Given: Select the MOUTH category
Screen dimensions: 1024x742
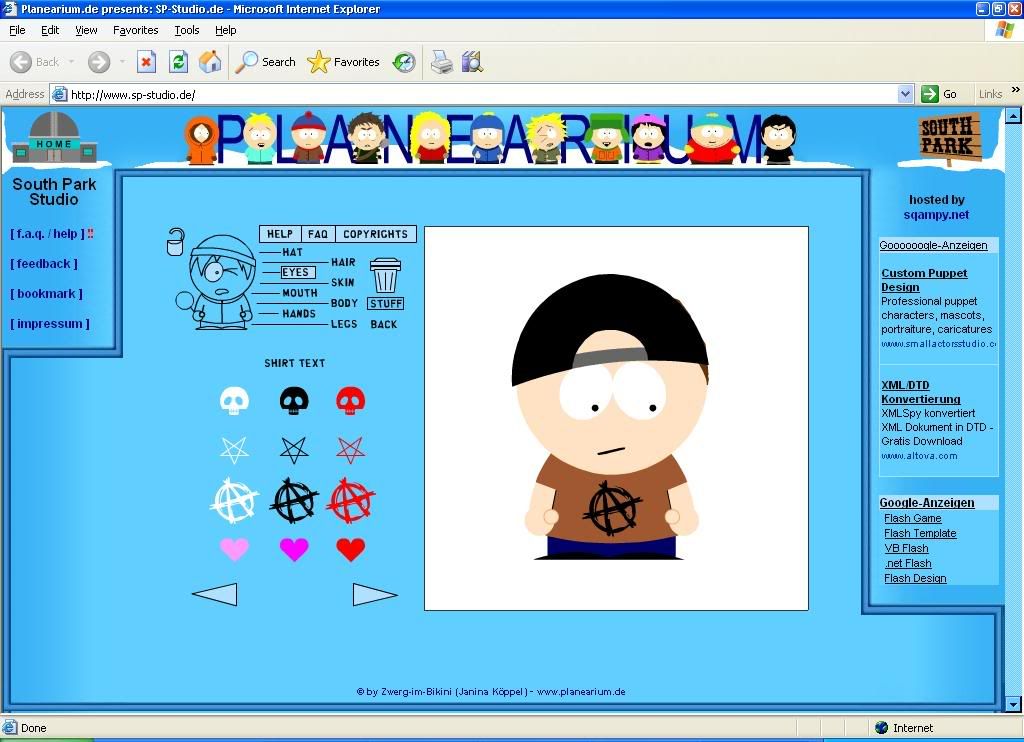Looking at the screenshot, I should 300,293.
